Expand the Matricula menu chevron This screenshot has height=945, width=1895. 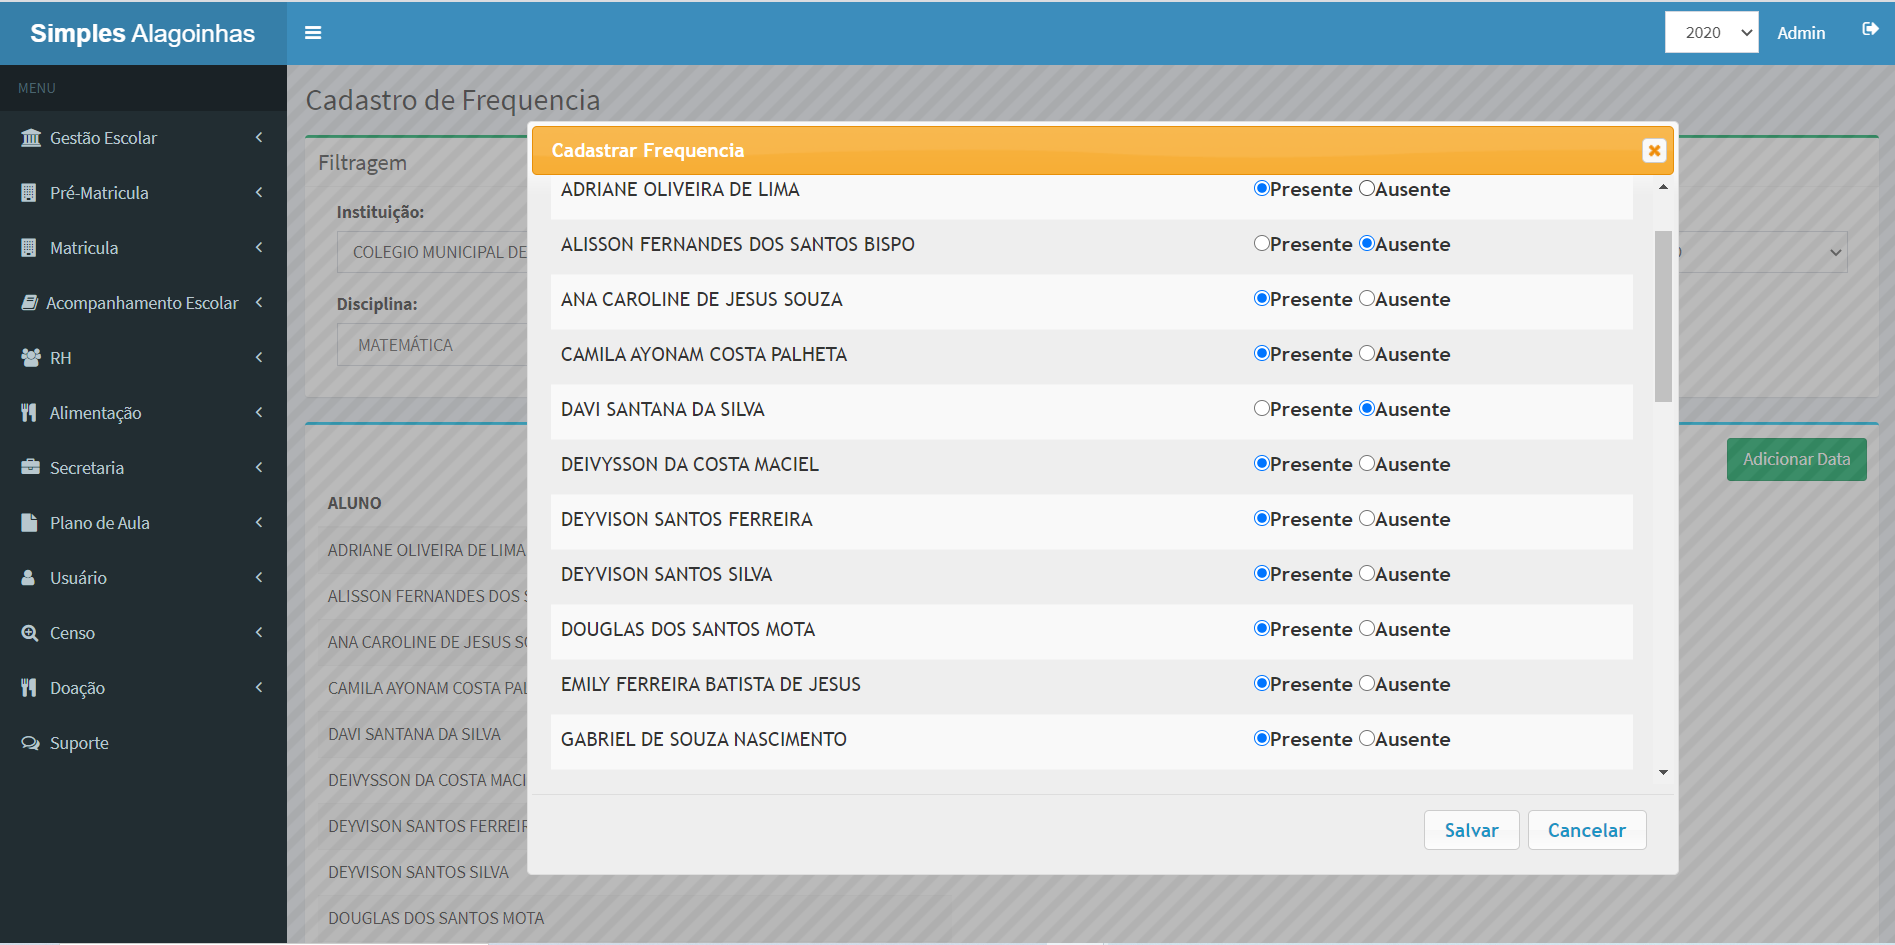pos(259,247)
